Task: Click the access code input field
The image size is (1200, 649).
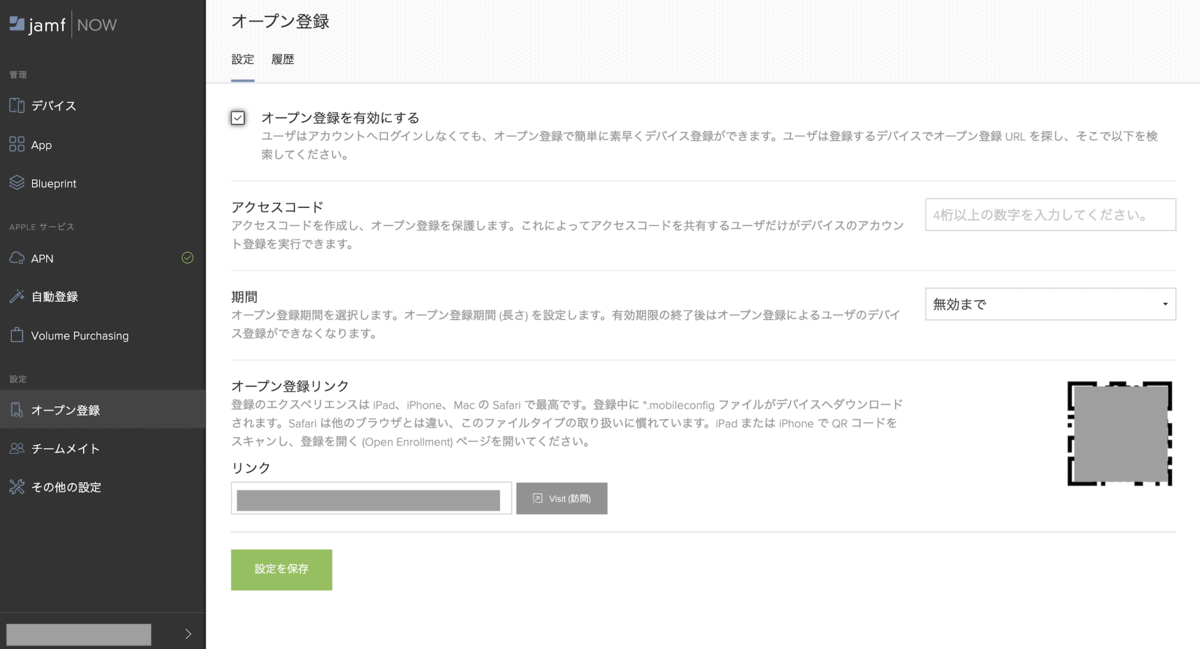Action: (1050, 214)
